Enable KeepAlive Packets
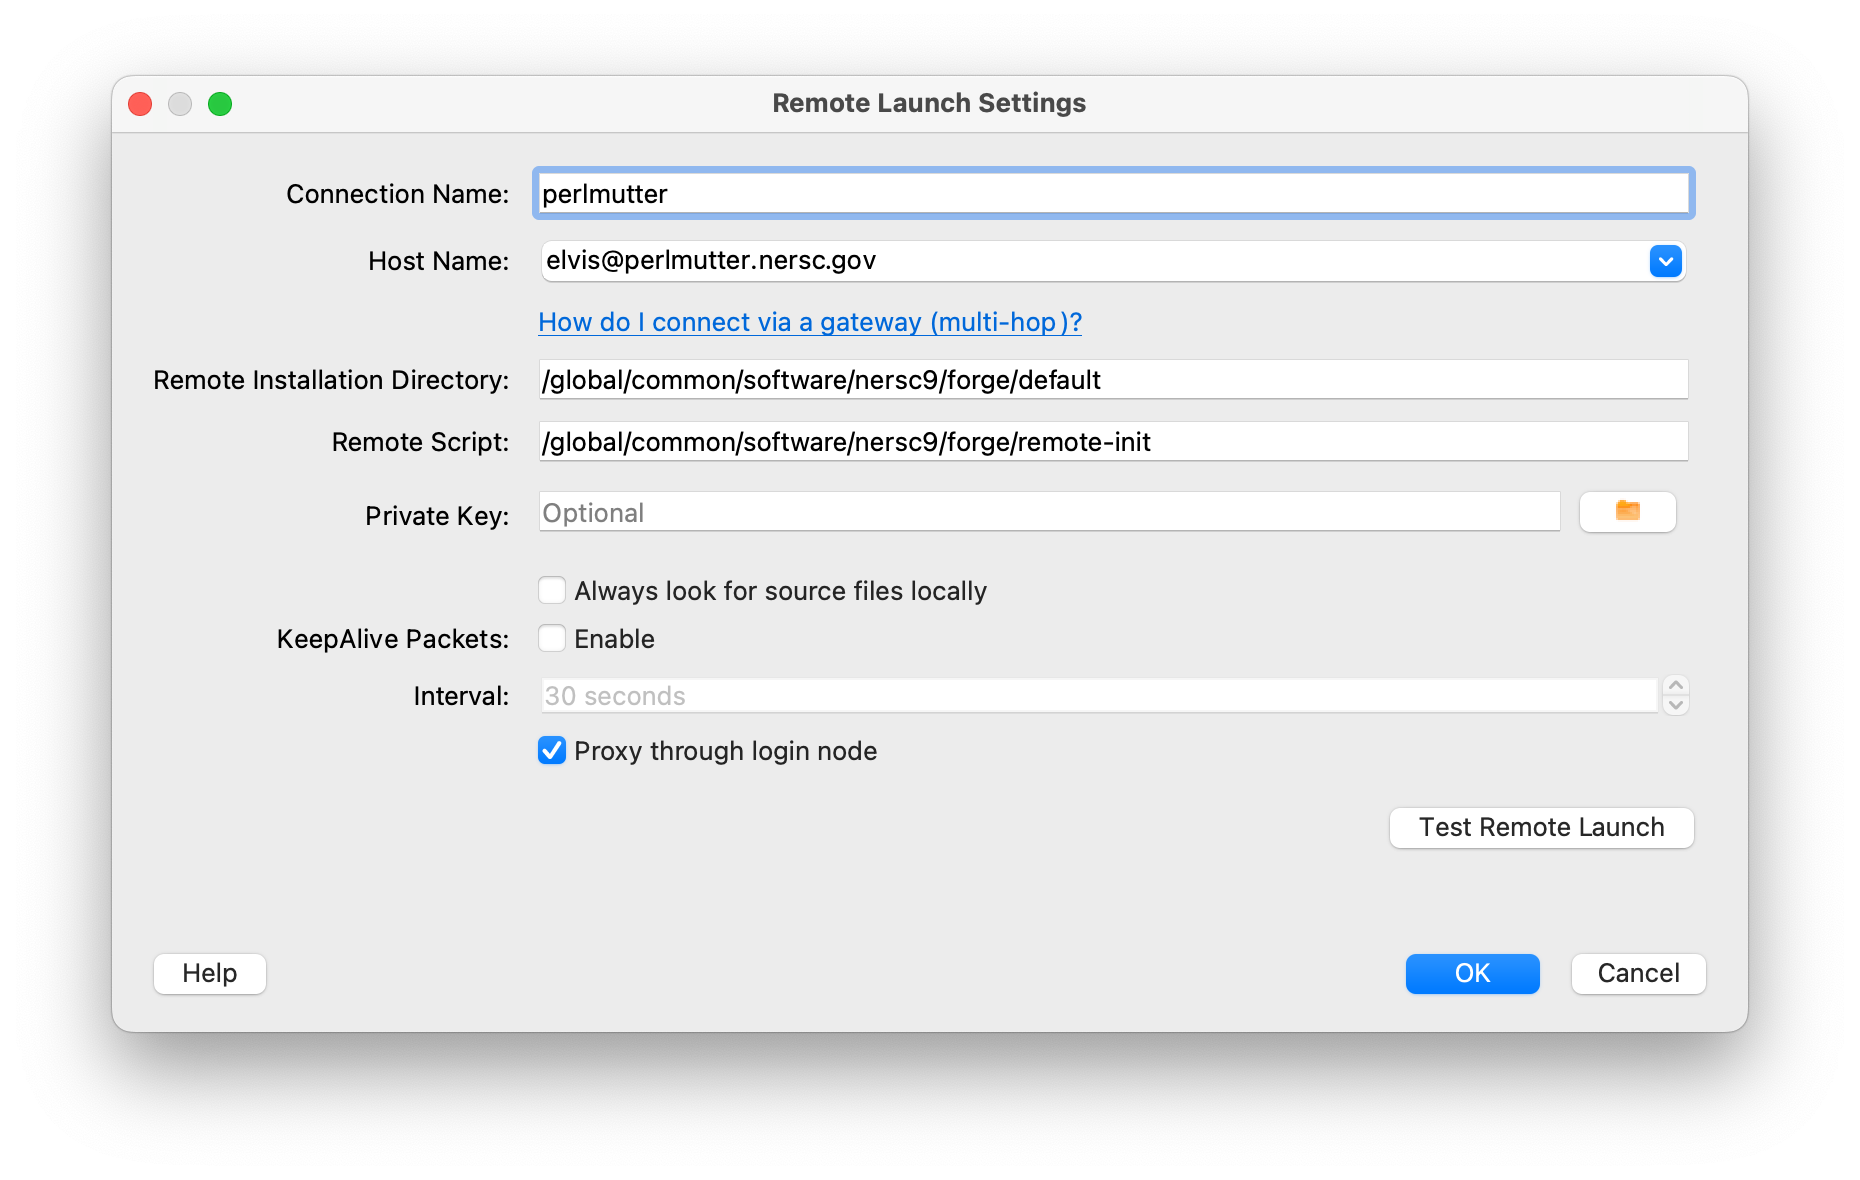This screenshot has height=1180, width=1860. click(x=551, y=638)
